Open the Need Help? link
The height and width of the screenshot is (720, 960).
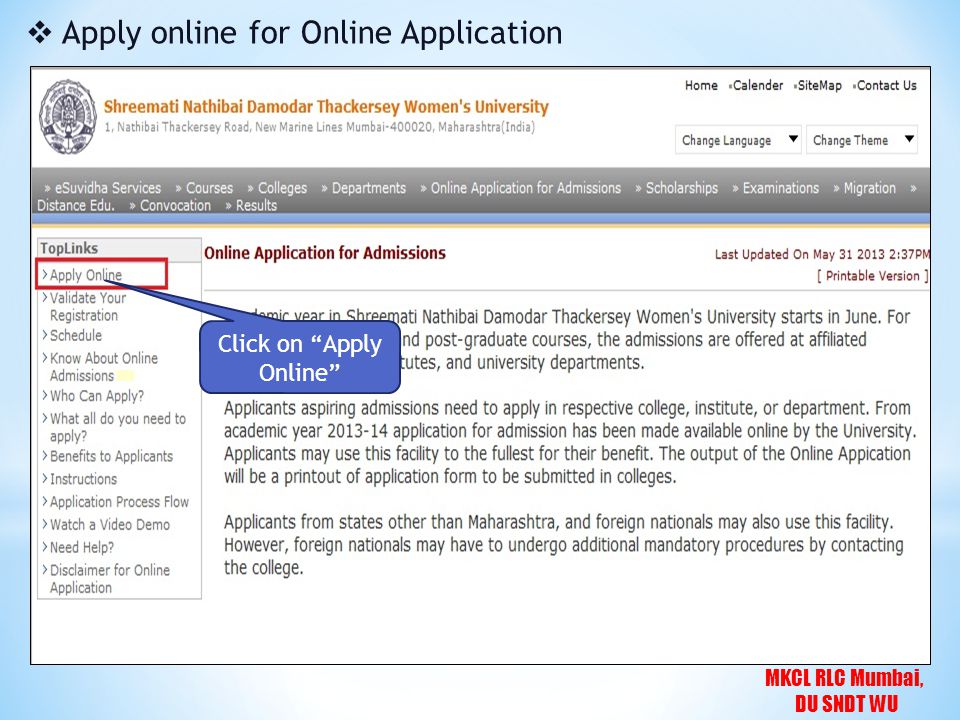pyautogui.click(x=82, y=547)
